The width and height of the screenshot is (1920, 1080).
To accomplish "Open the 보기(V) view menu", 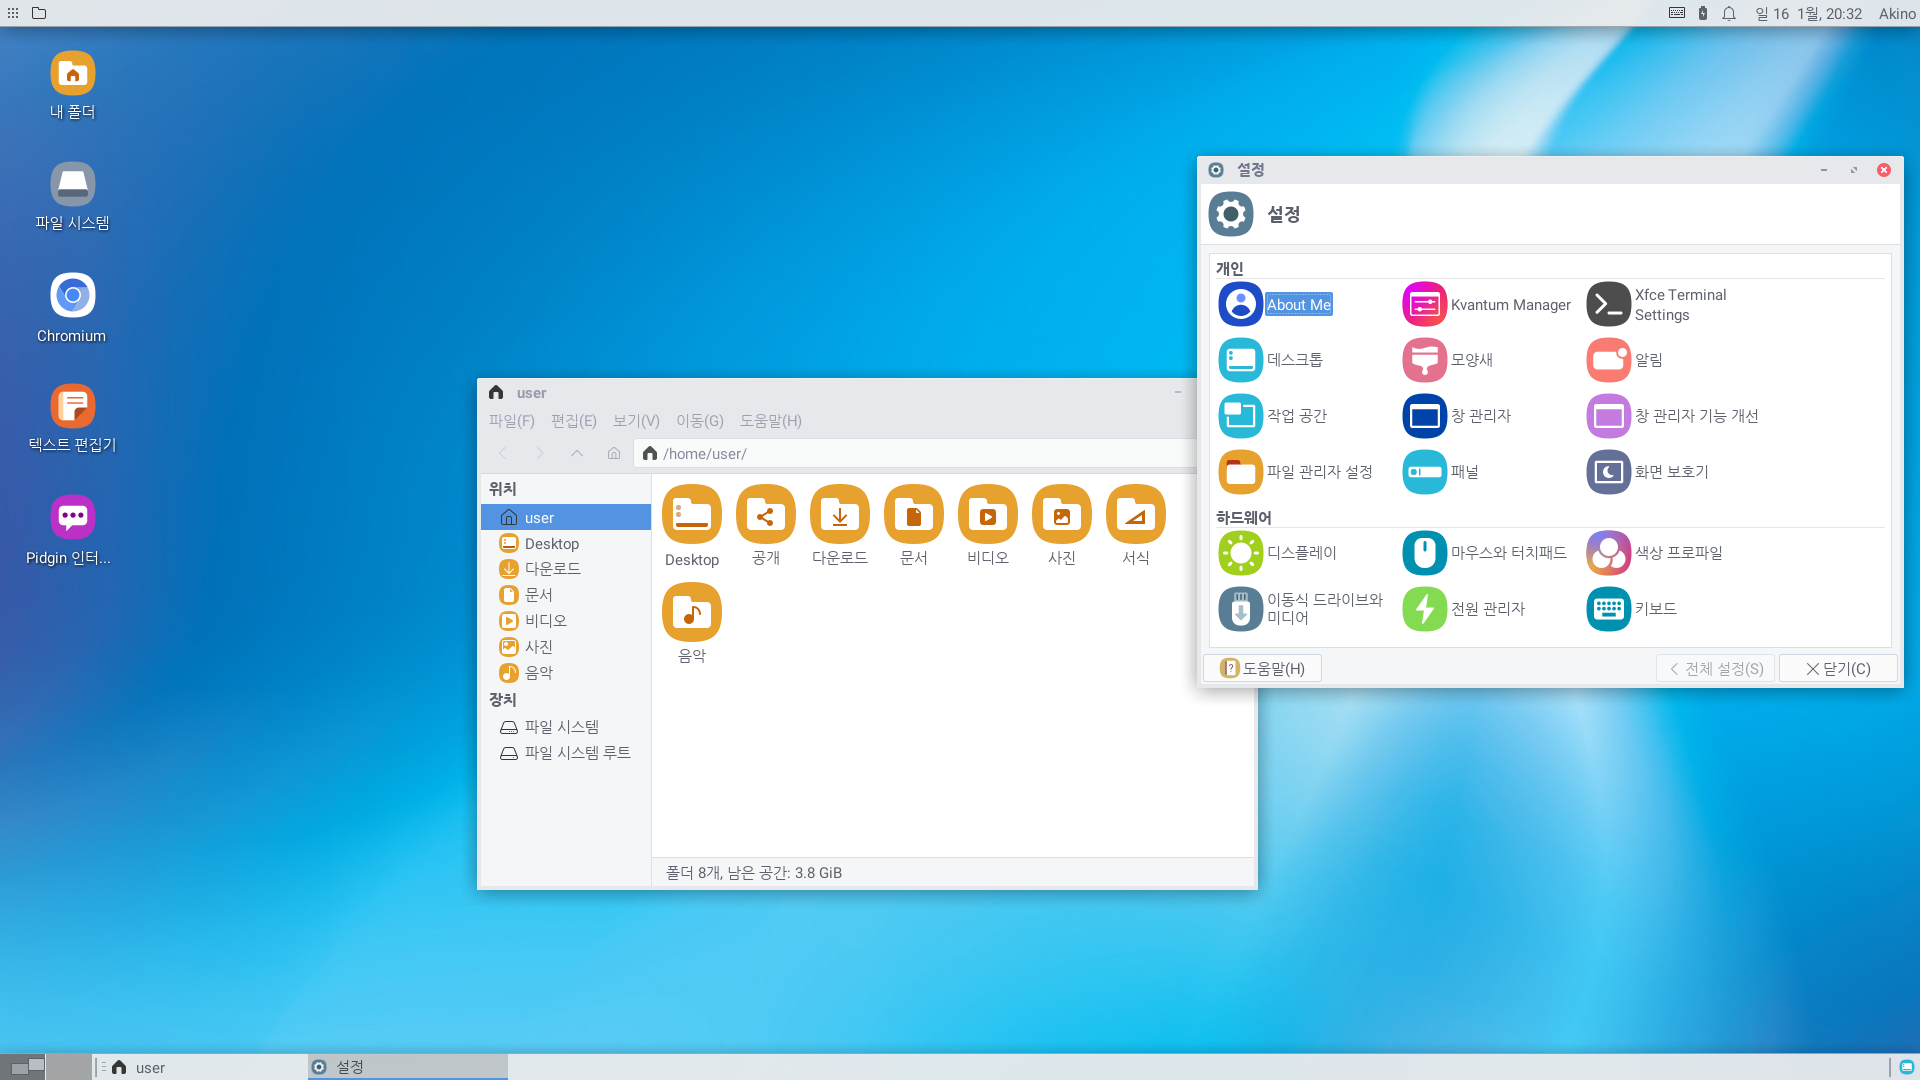I will coord(636,421).
